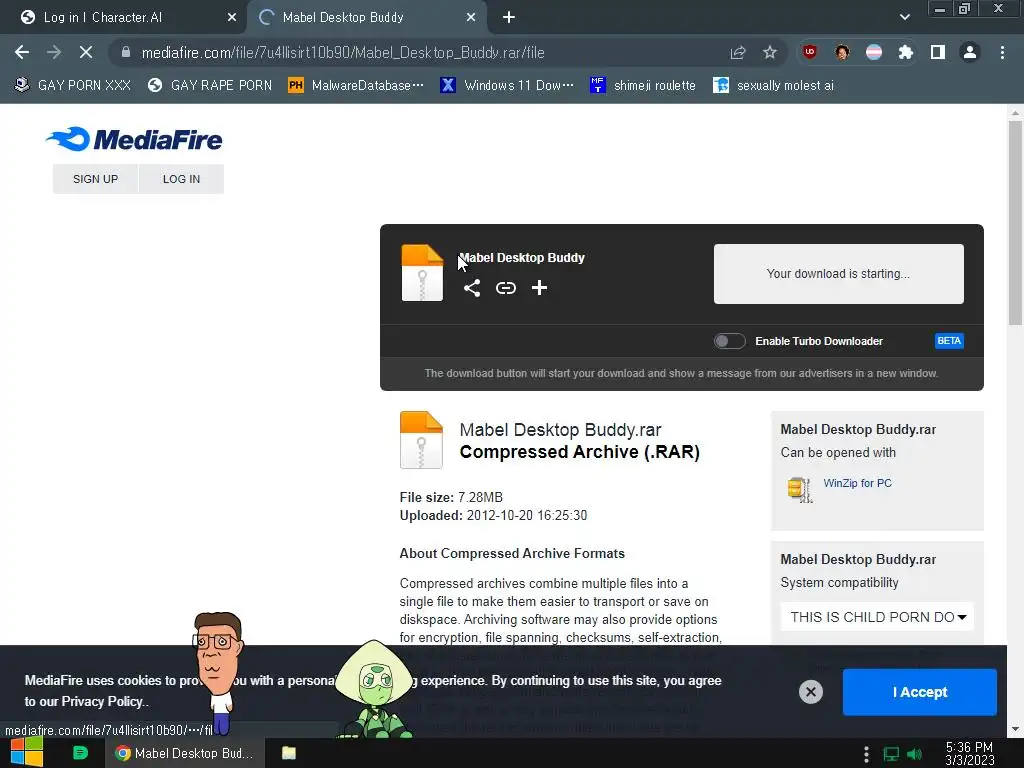This screenshot has width=1024, height=768.
Task: Click the scrollbar down arrow
Action: 1016,729
